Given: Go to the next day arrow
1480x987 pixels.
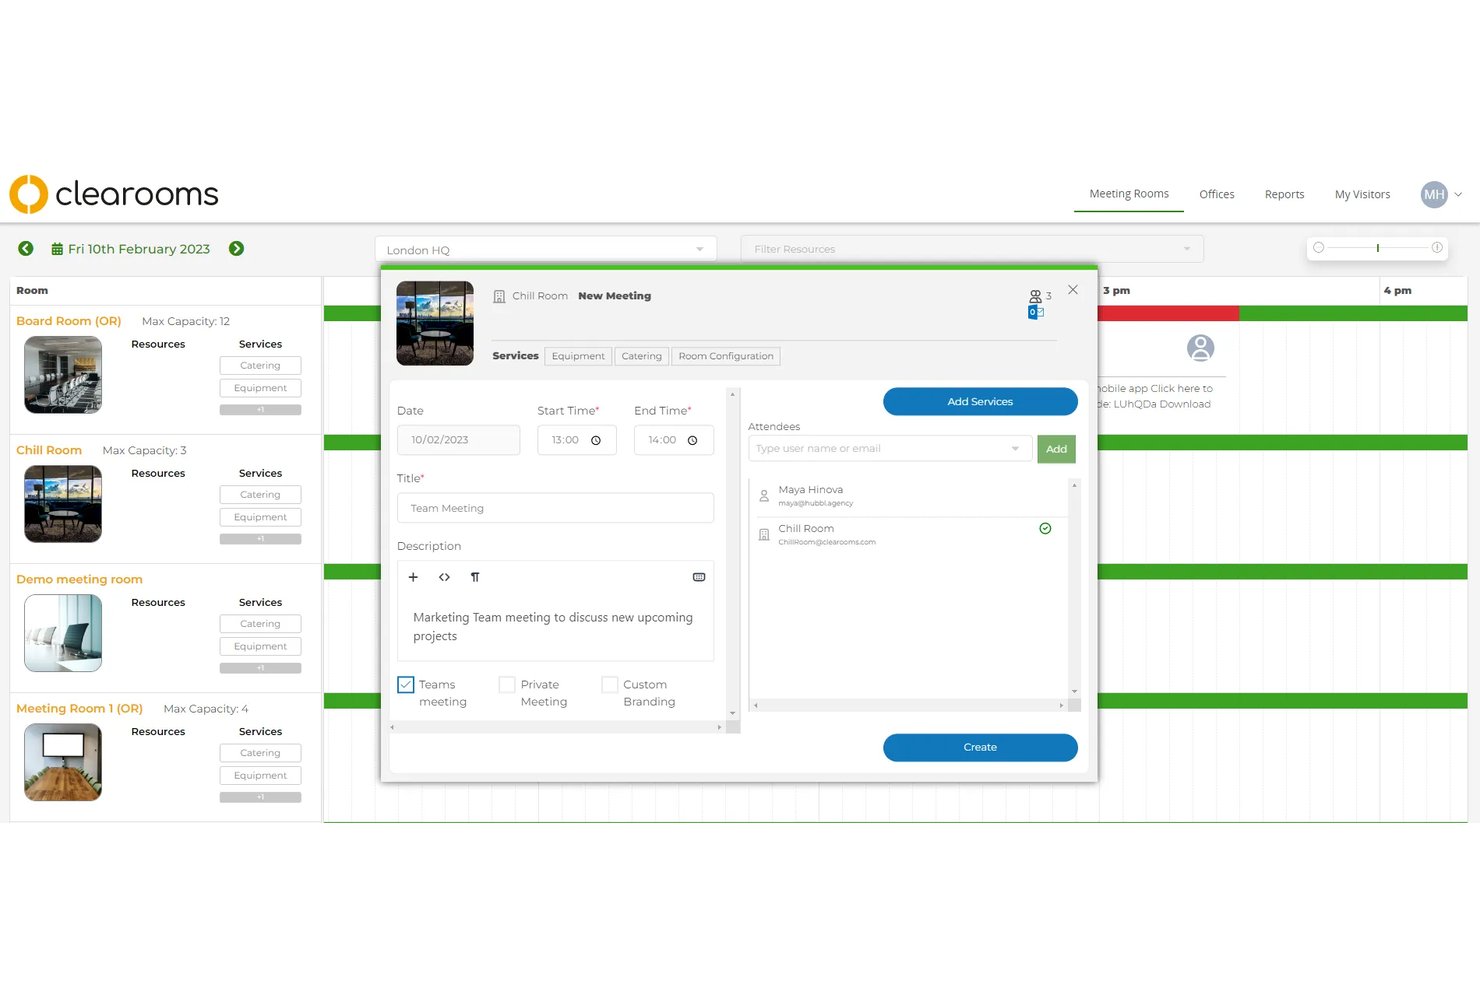Looking at the screenshot, I should coord(236,249).
